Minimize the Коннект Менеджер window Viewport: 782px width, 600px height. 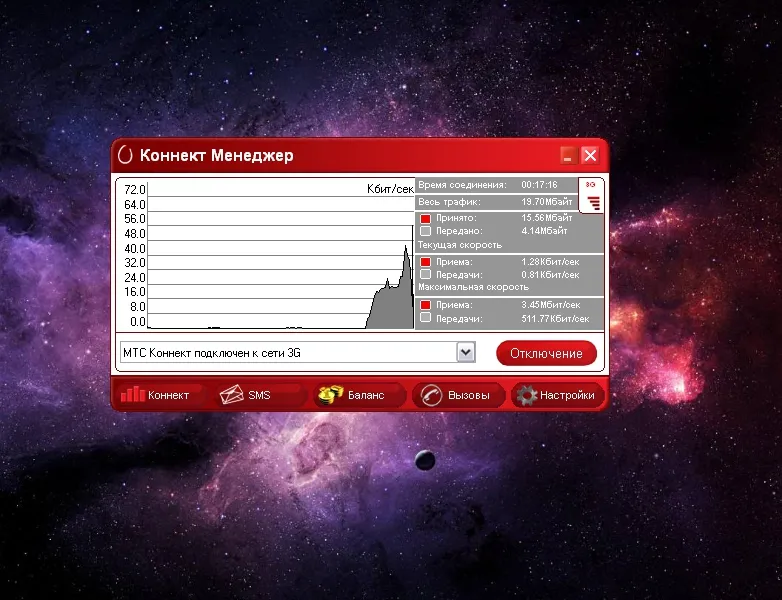[568, 156]
